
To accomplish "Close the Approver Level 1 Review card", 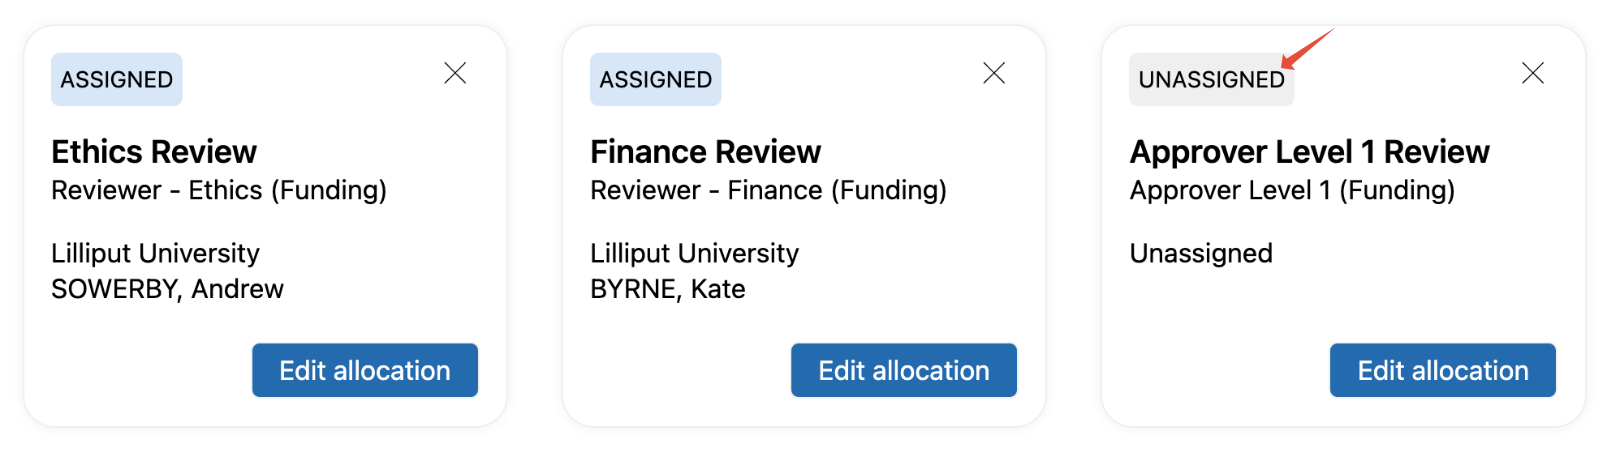I will click(x=1533, y=73).
